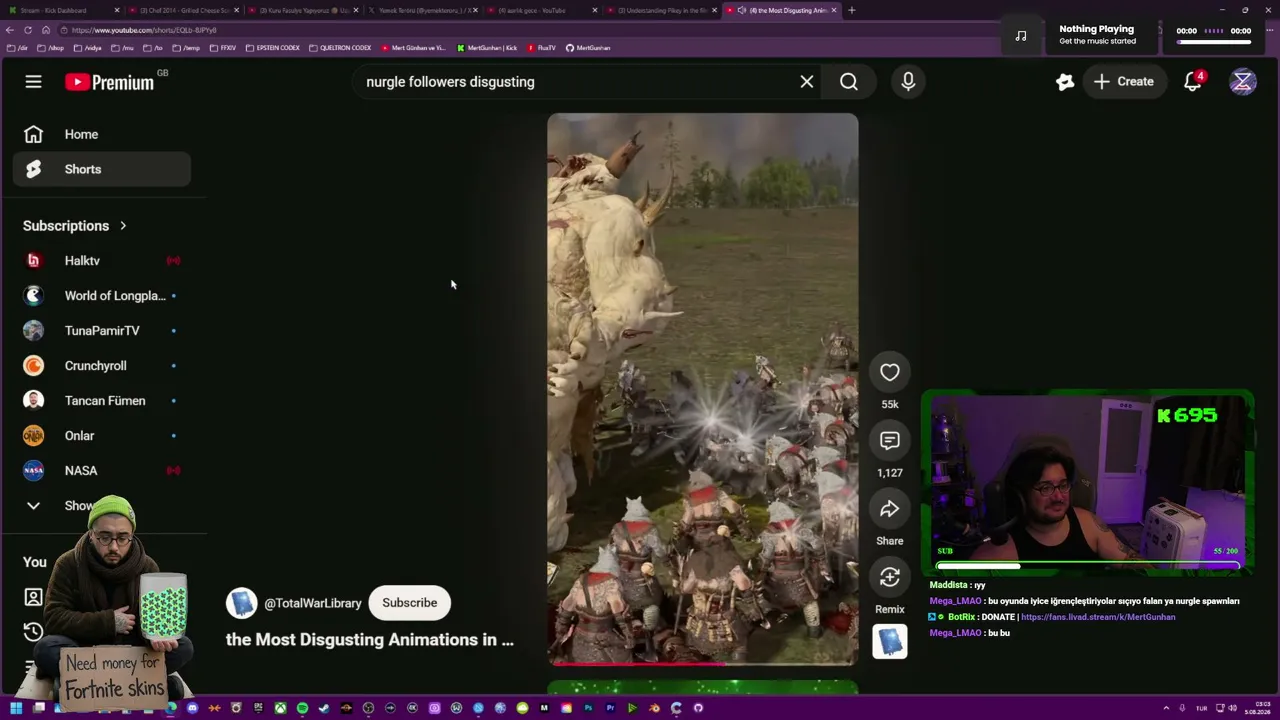Screen dimensions: 1280x720
Task: Switch to the 'Stream - Kick Dashboard' tab
Action: [62, 10]
